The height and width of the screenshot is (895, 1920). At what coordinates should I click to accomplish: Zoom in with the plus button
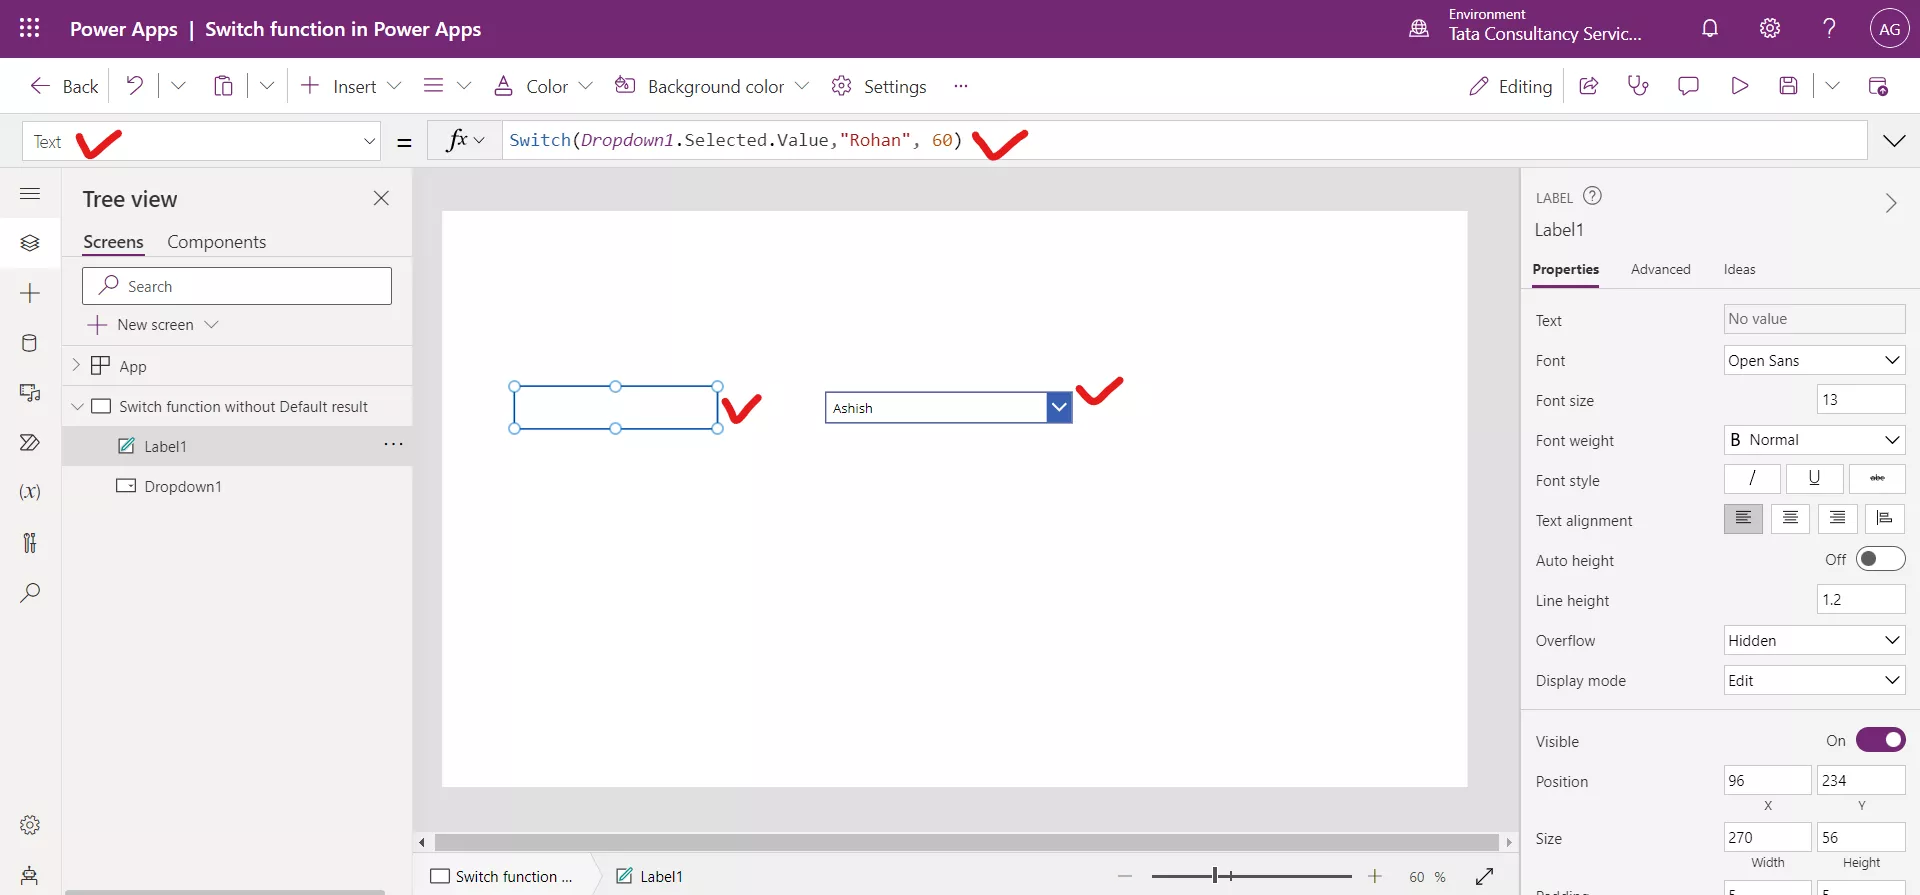[x=1375, y=876]
